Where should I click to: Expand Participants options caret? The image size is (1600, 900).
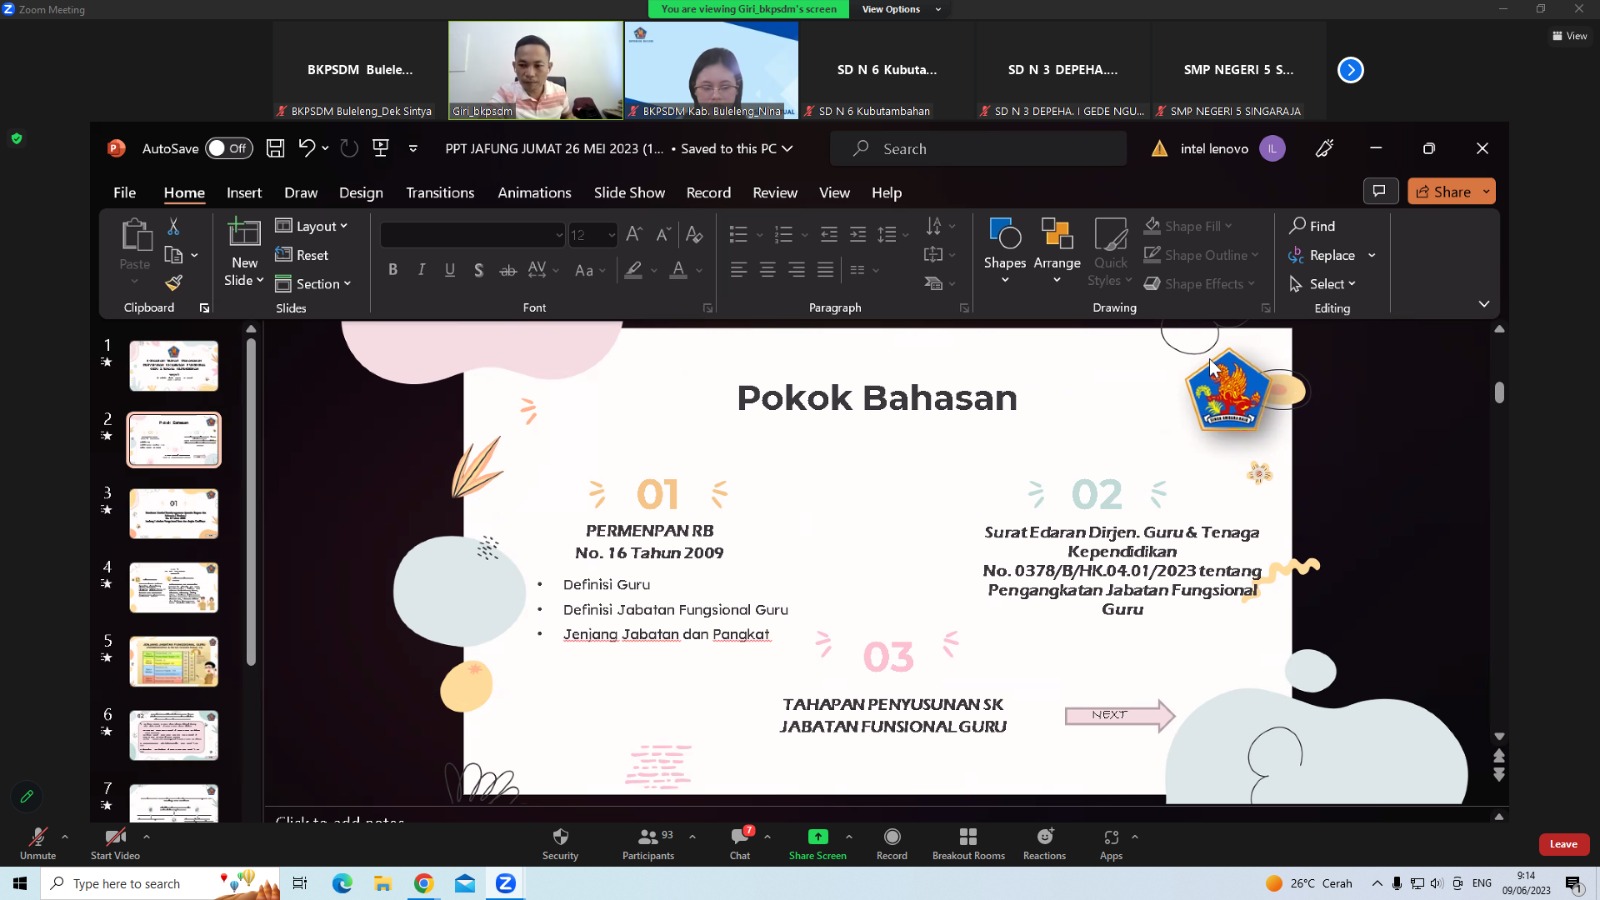692,836
